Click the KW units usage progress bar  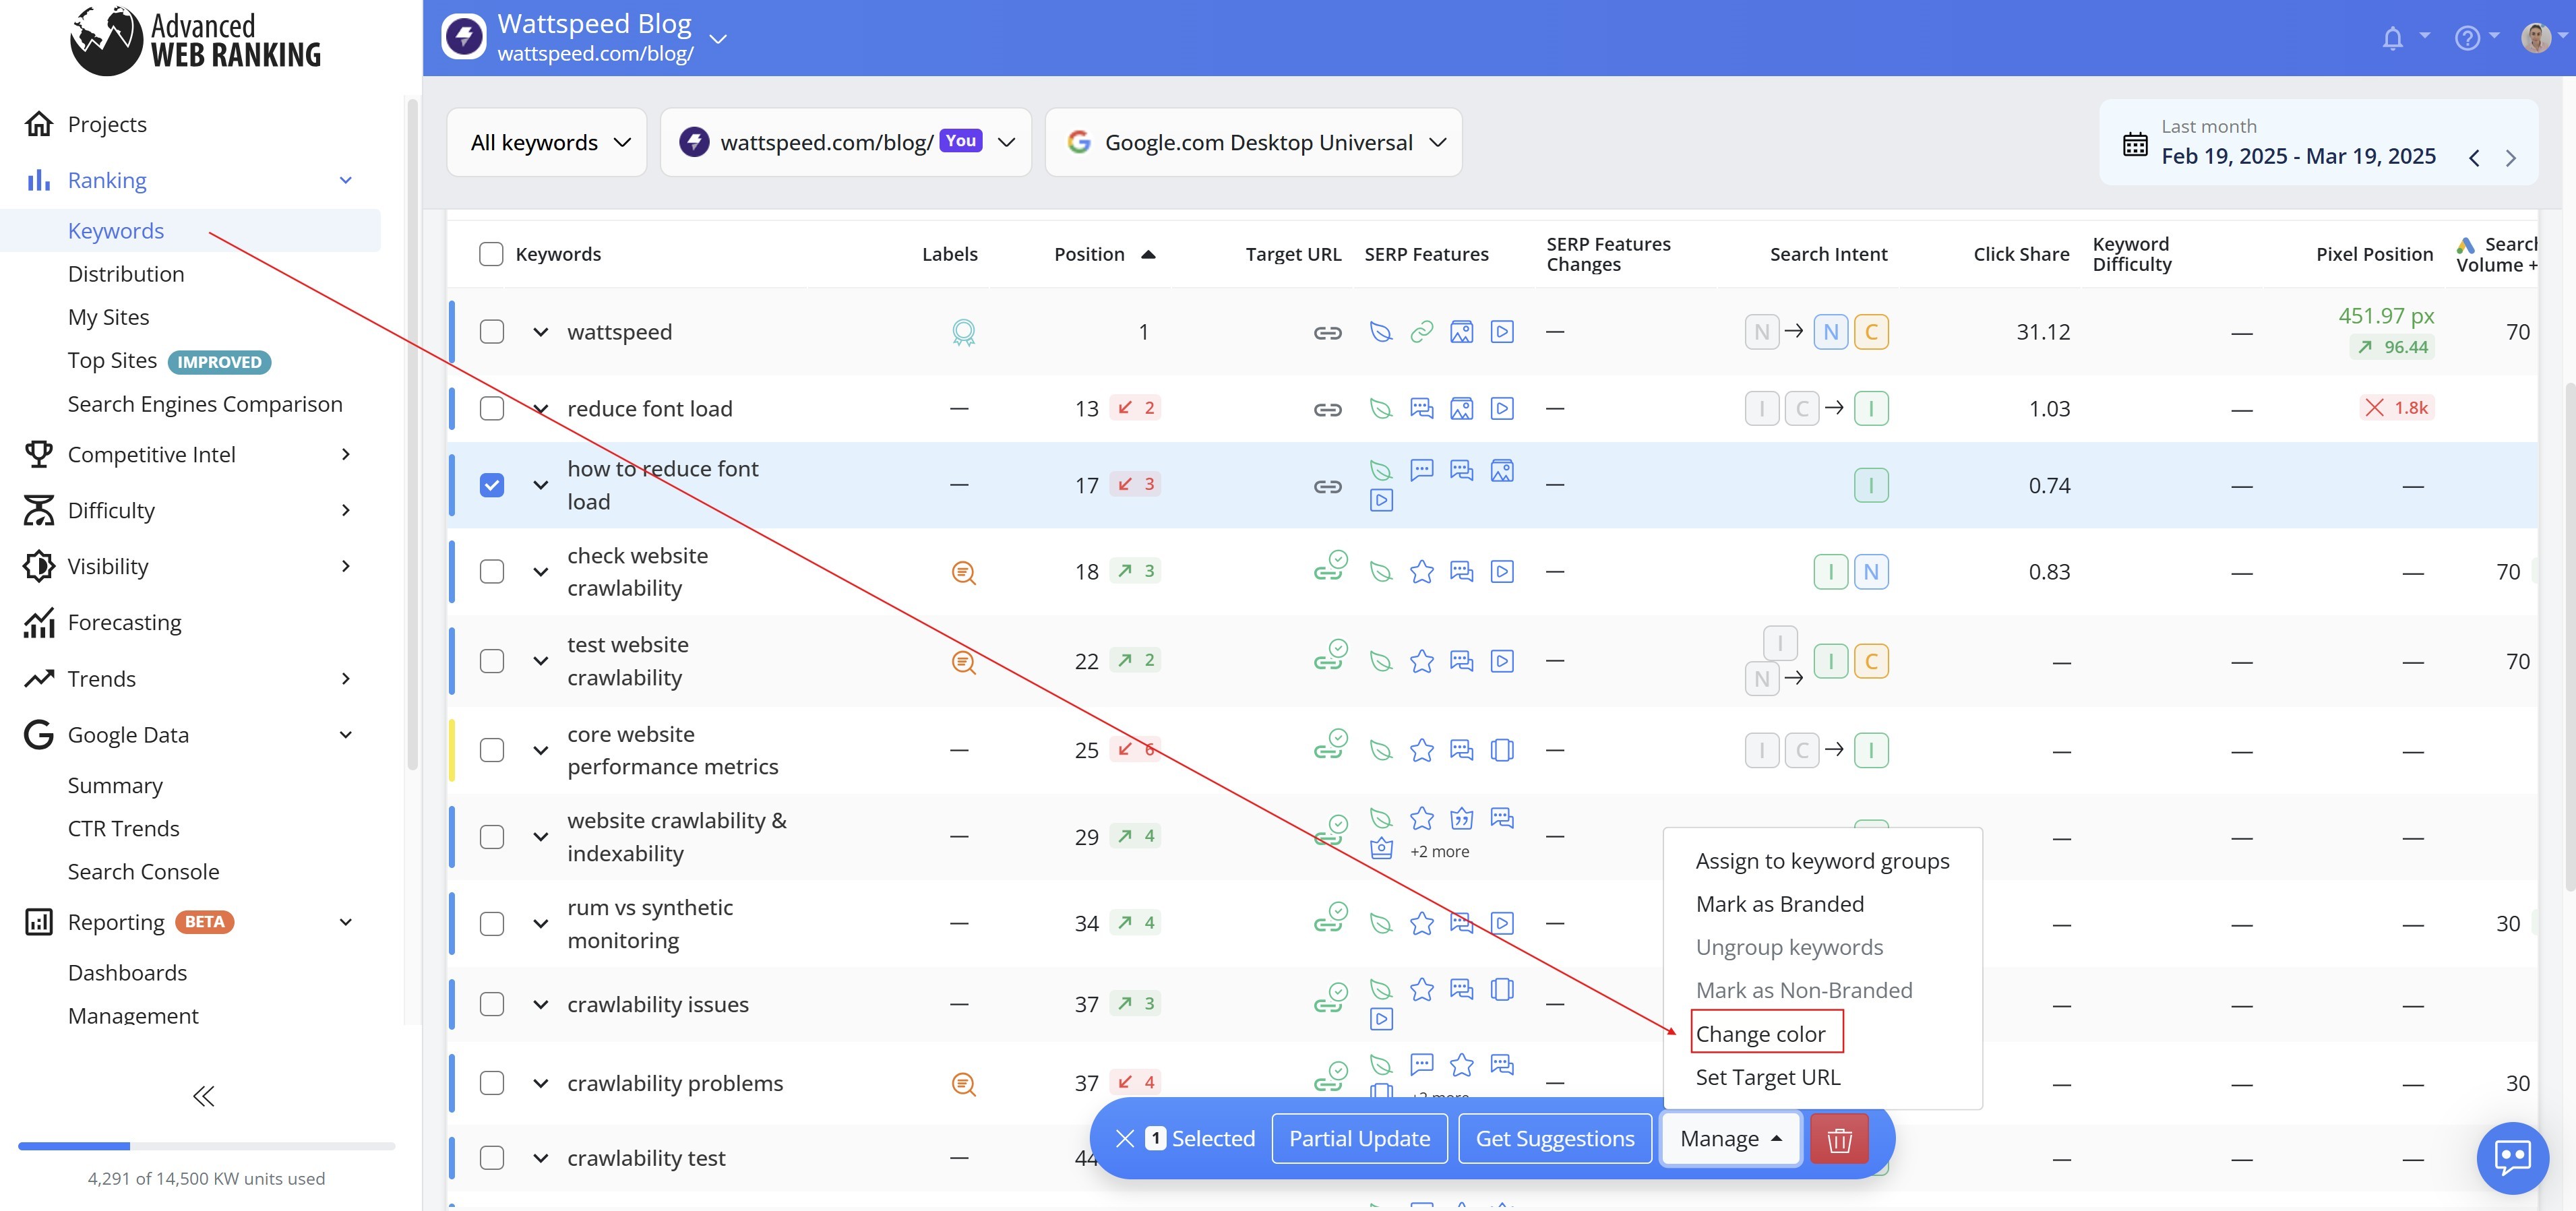(x=207, y=1146)
